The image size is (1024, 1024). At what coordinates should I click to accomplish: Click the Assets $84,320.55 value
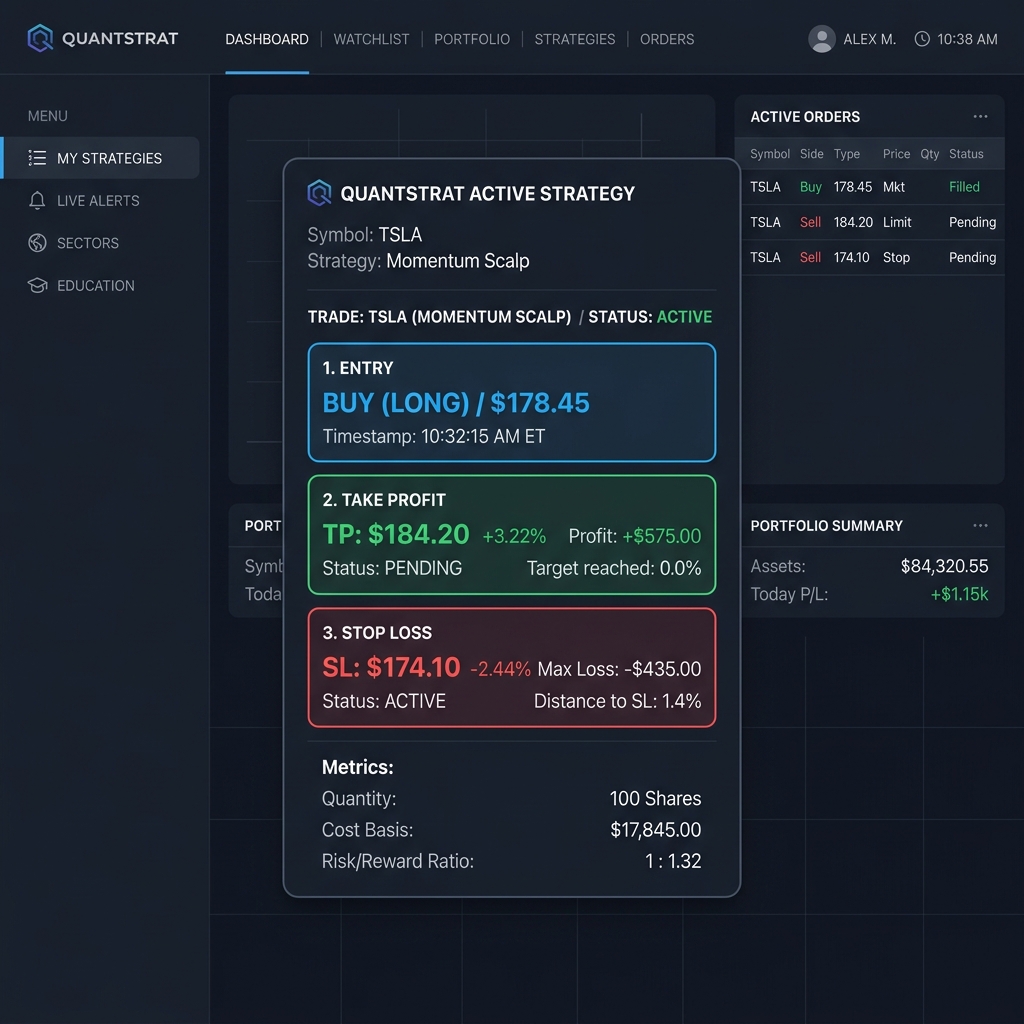[944, 566]
